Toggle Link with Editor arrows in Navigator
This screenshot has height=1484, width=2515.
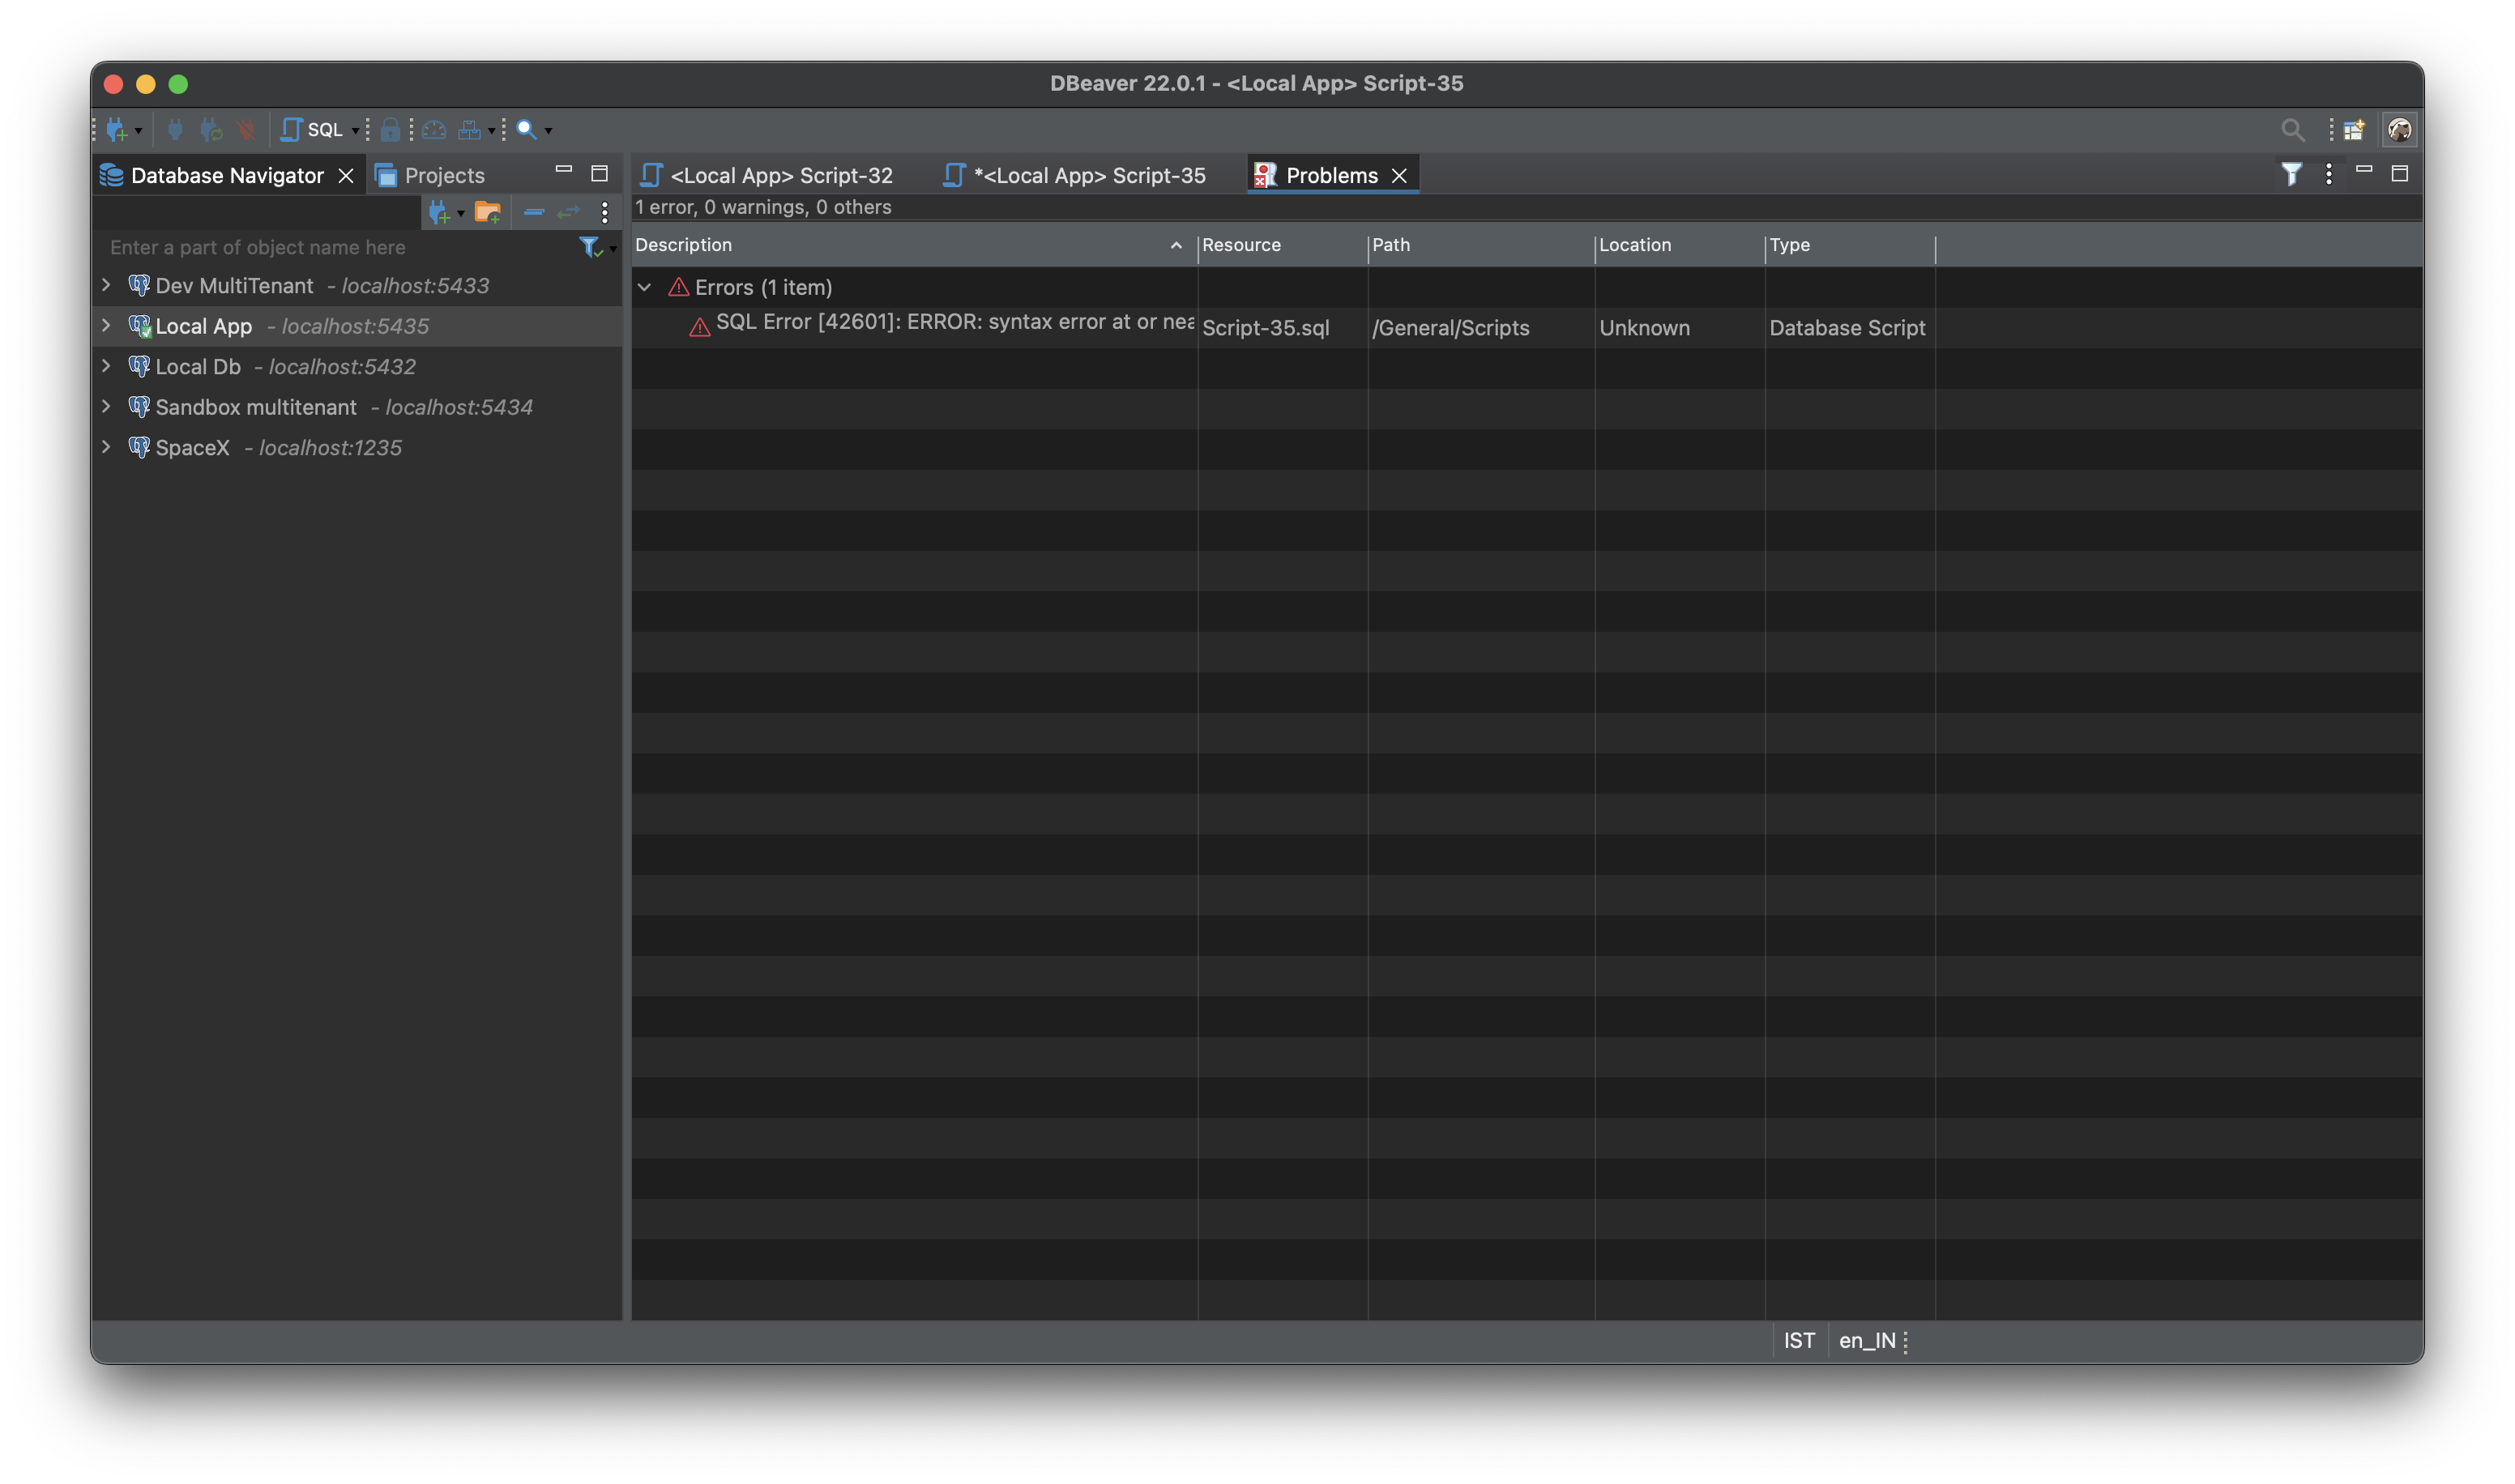569,212
